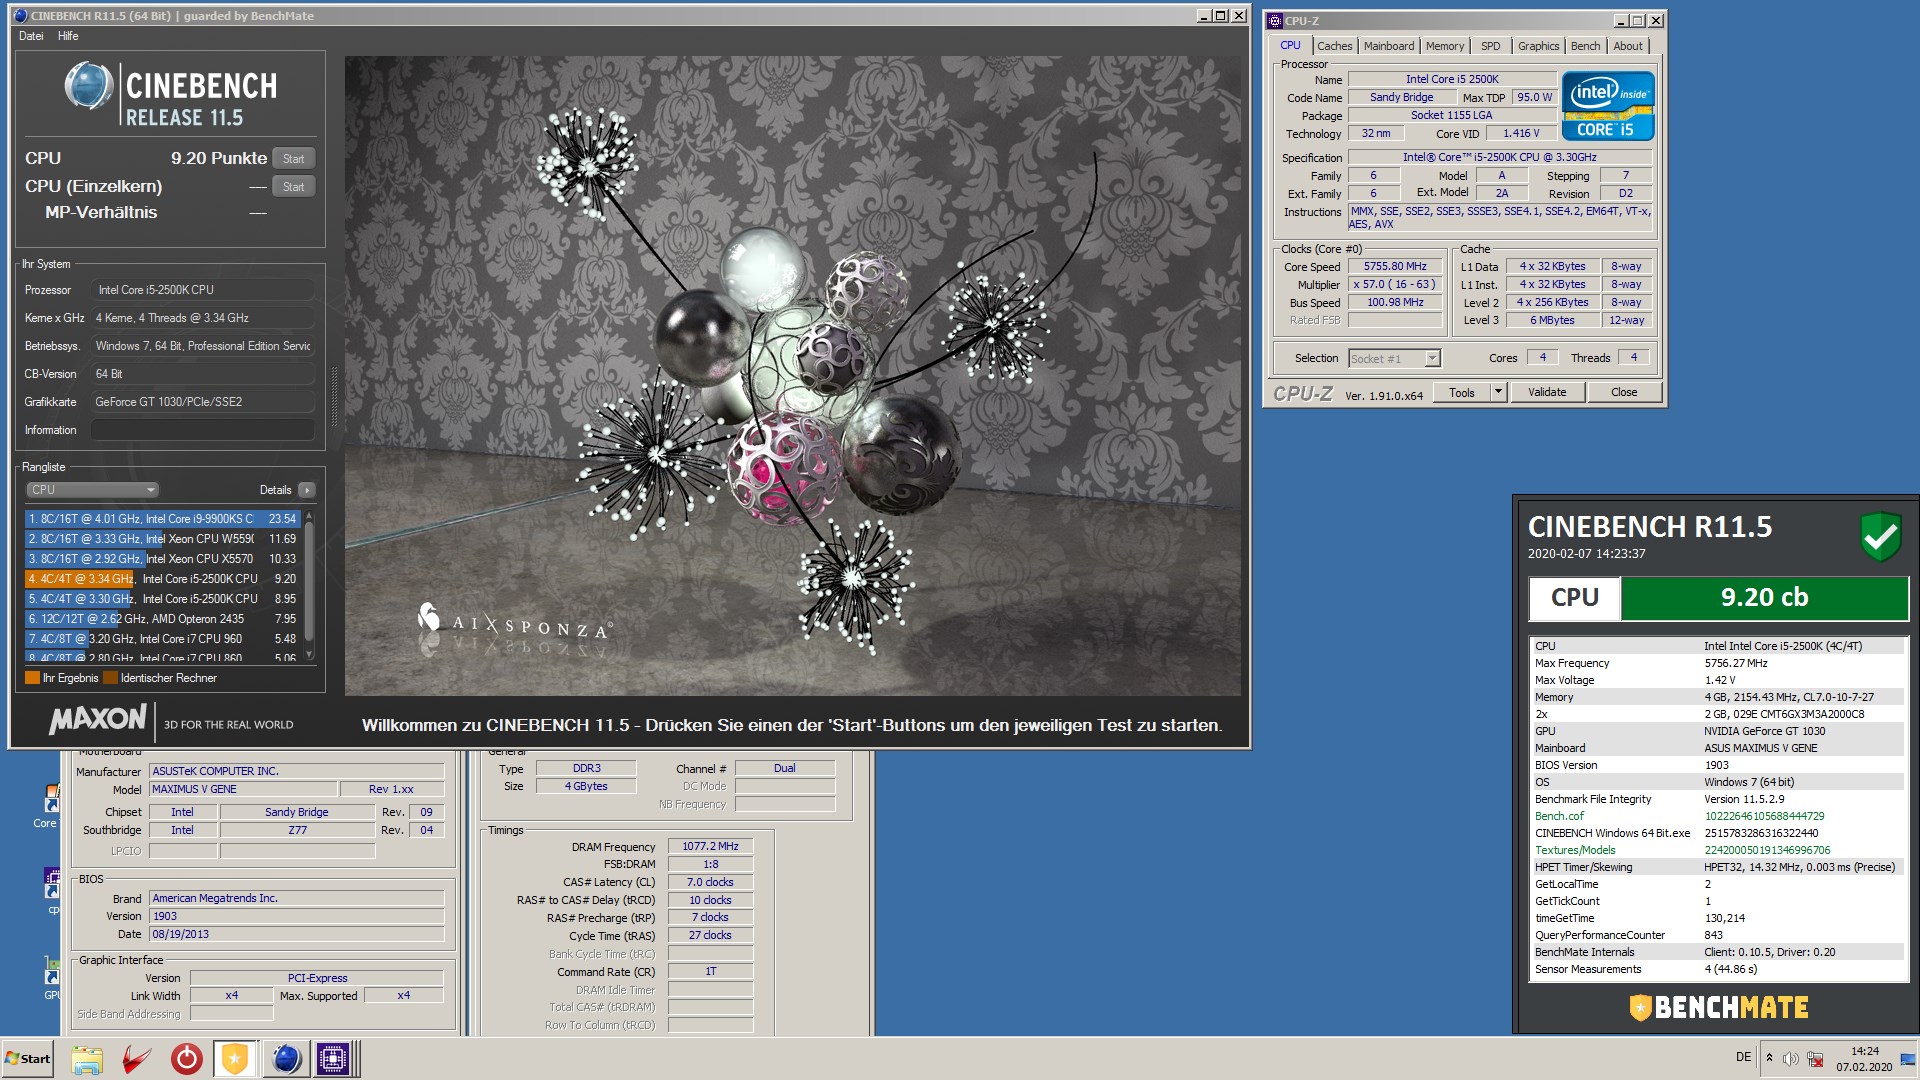Switch to Bench tab in CPU-Z
Image resolution: width=1920 pixels, height=1080 pixels.
tap(1585, 46)
